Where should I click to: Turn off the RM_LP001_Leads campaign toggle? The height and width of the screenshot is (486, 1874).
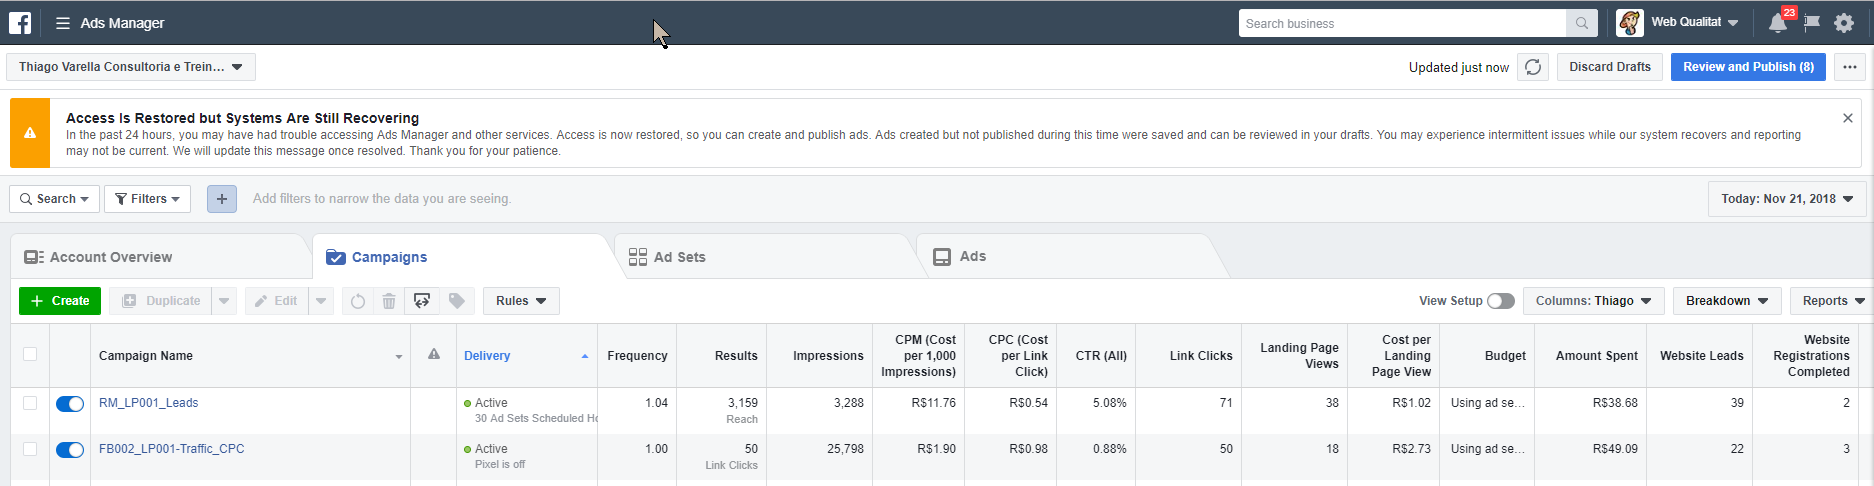pos(70,404)
